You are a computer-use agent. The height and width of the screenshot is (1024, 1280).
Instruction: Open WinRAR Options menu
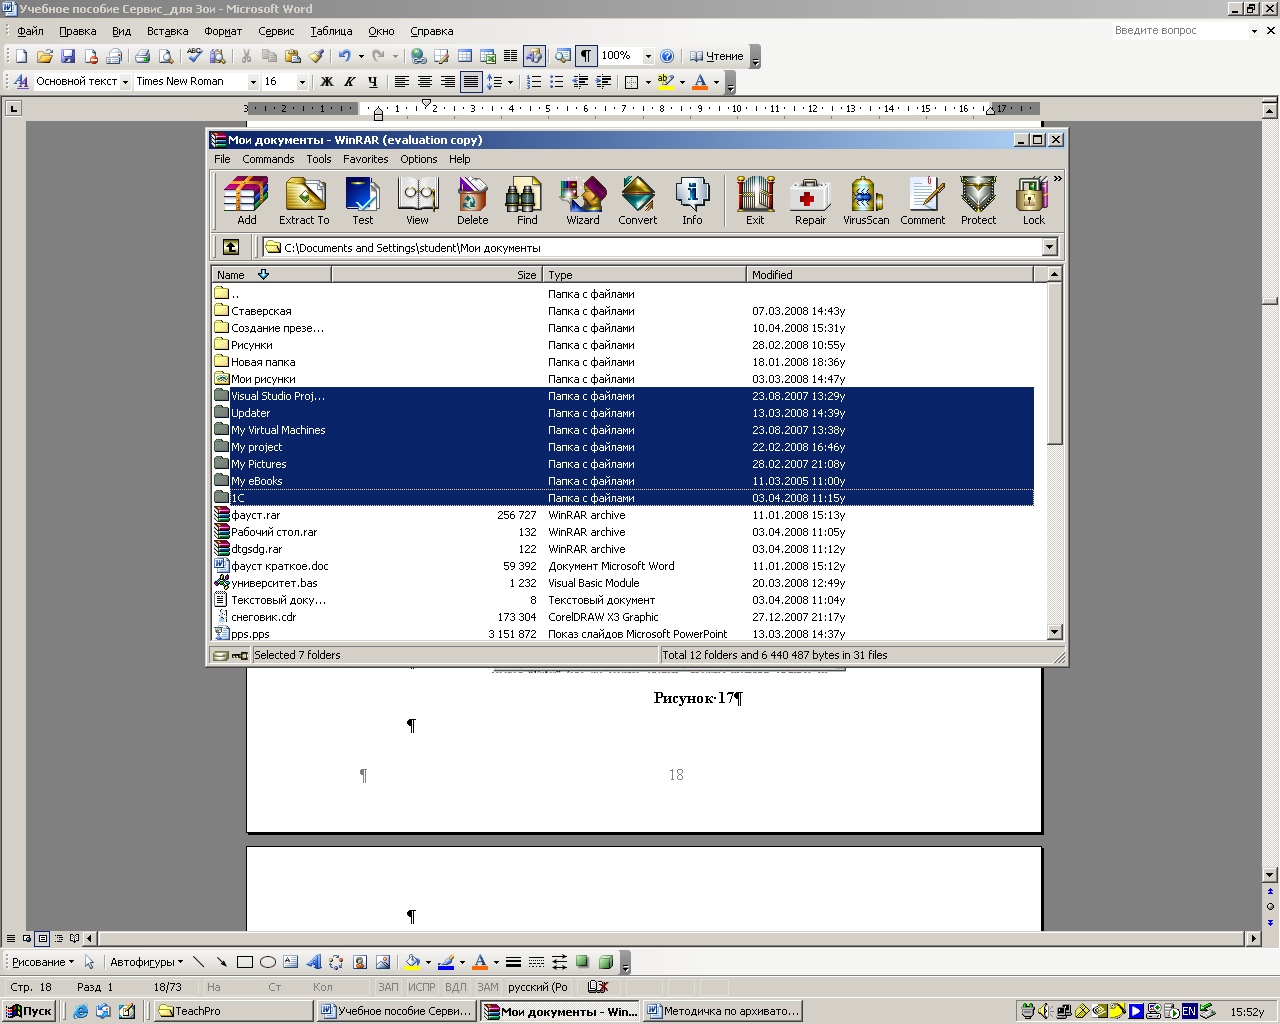[419, 159]
